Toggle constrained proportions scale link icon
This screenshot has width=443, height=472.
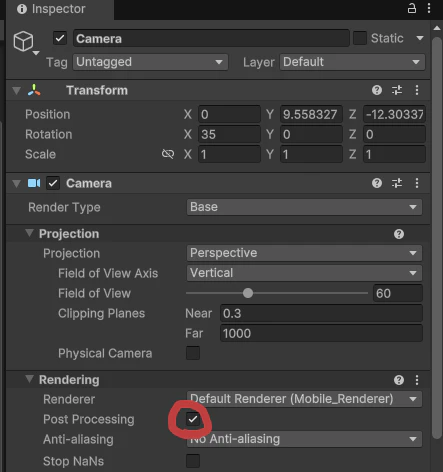(168, 154)
